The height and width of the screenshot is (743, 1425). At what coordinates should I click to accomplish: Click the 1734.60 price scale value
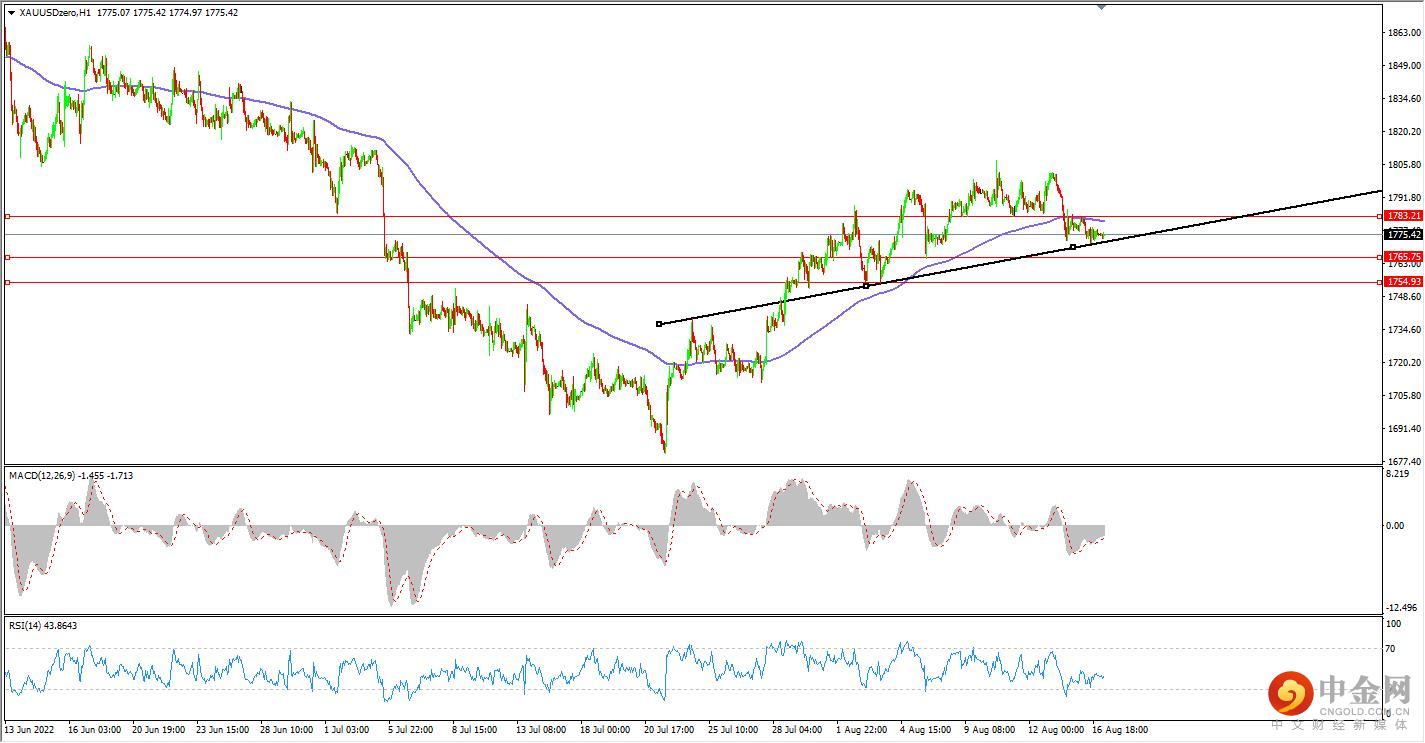tap(1403, 329)
